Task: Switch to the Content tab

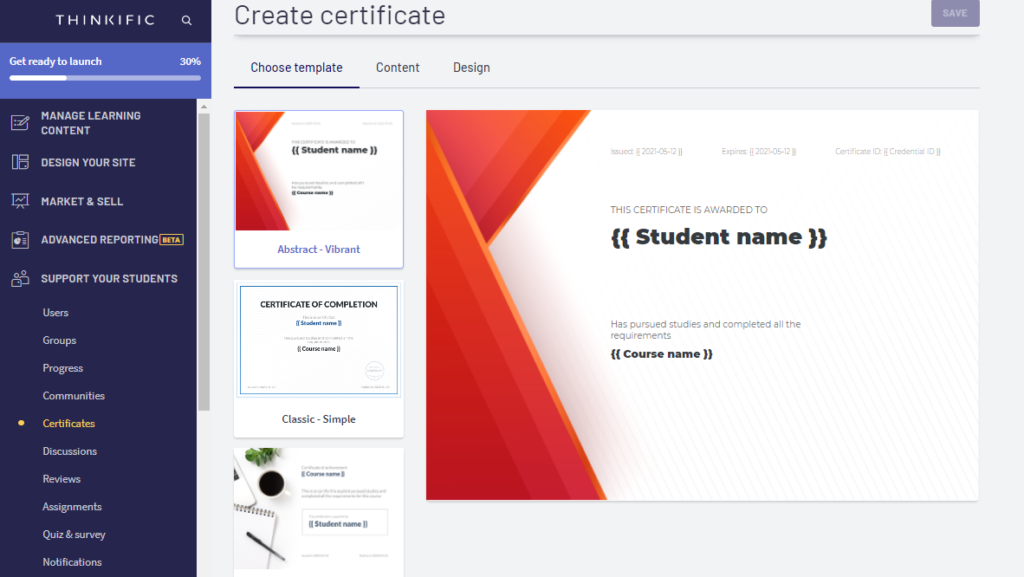Action: tap(397, 67)
